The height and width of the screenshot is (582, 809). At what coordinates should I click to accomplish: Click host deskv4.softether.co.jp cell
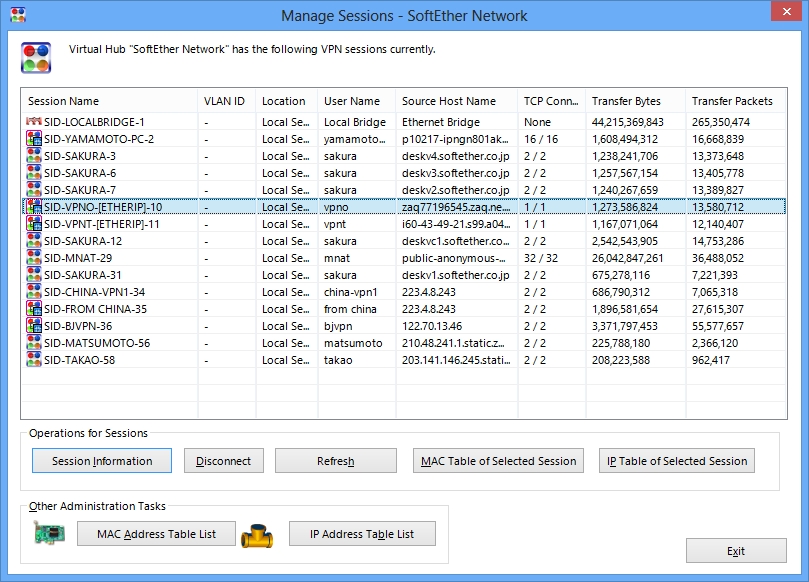tap(456, 156)
